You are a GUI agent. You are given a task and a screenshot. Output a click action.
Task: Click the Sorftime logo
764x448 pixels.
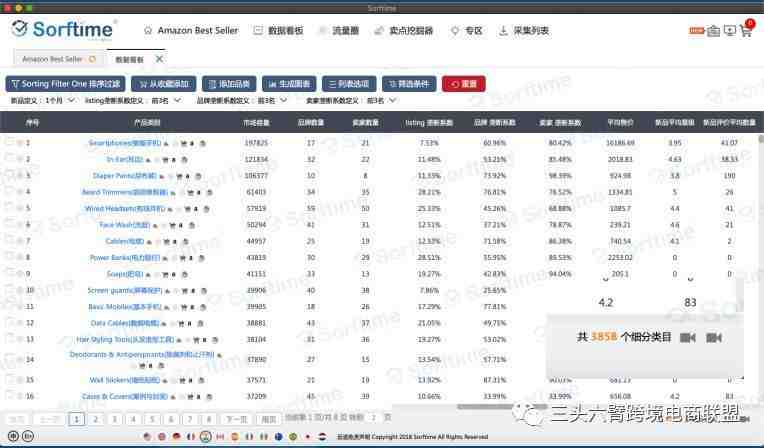click(x=63, y=29)
